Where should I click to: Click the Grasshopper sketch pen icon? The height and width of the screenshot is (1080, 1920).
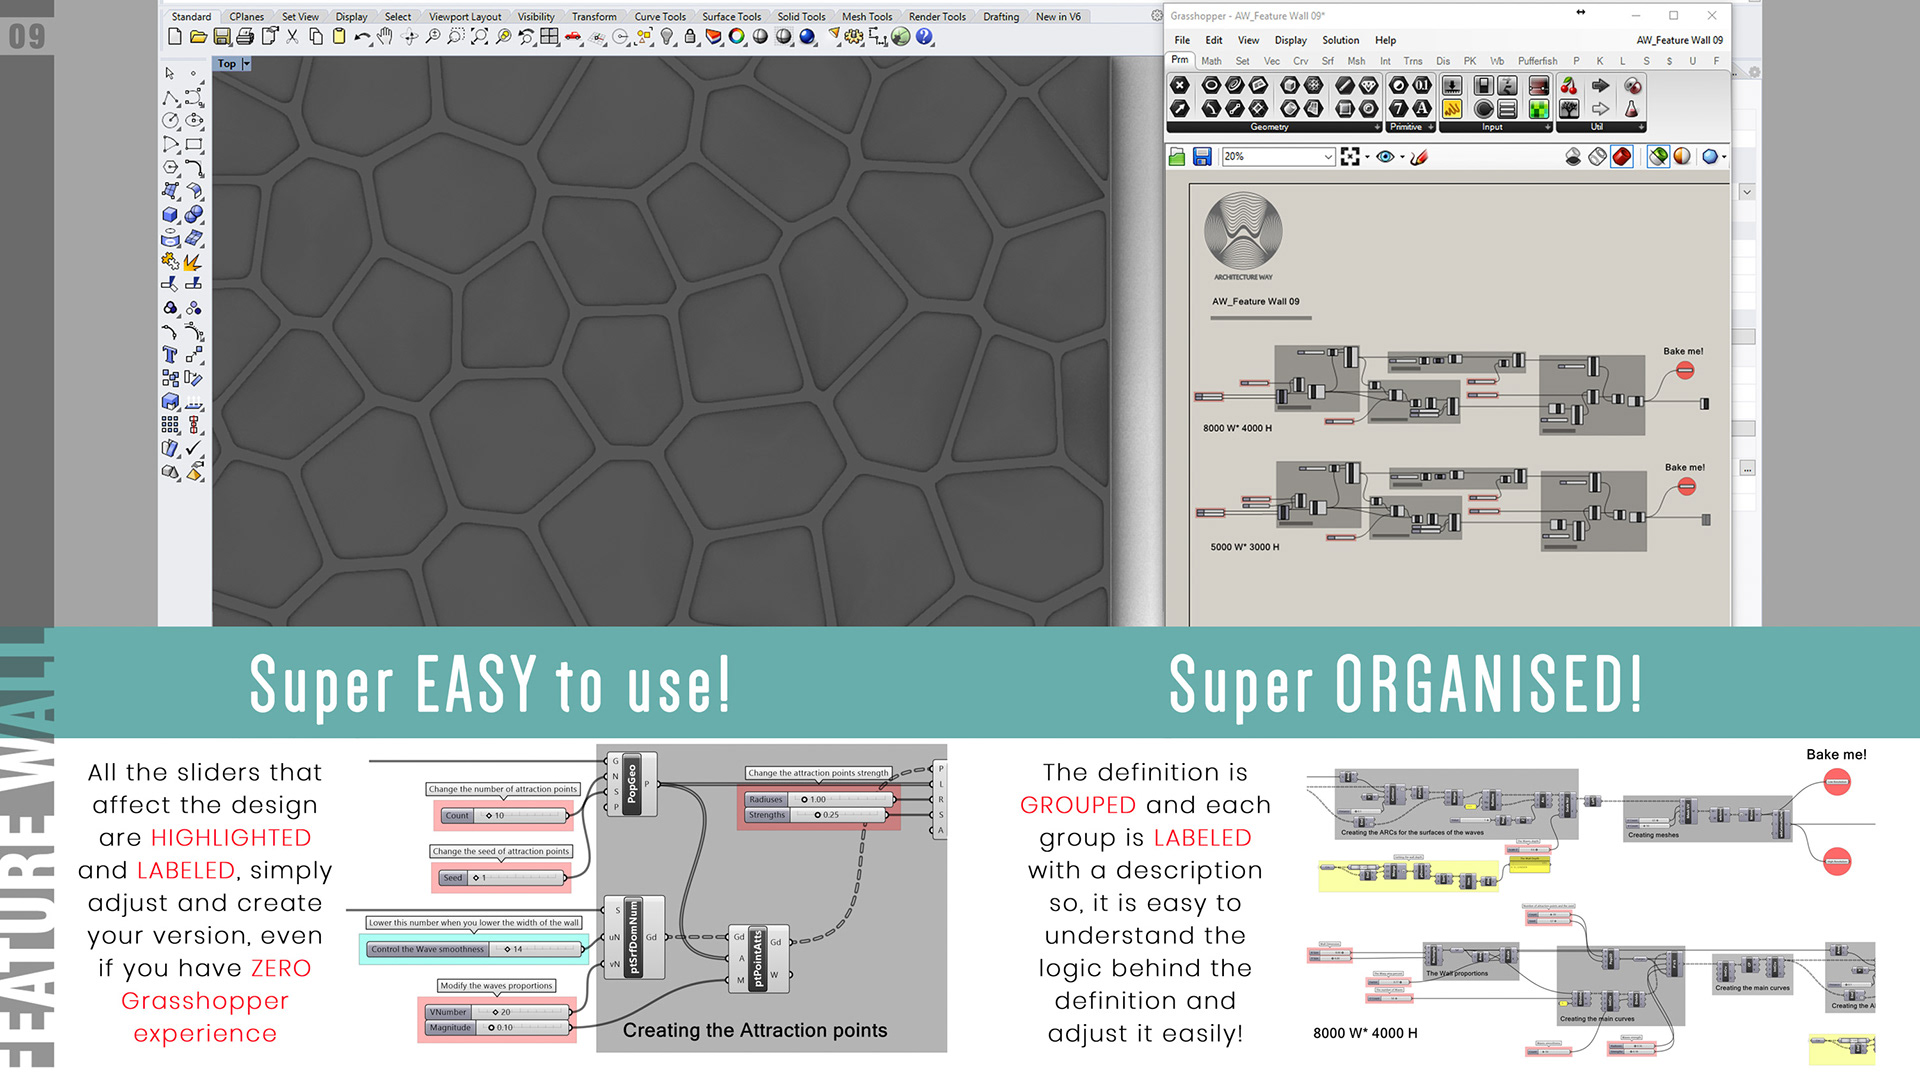pos(1418,157)
